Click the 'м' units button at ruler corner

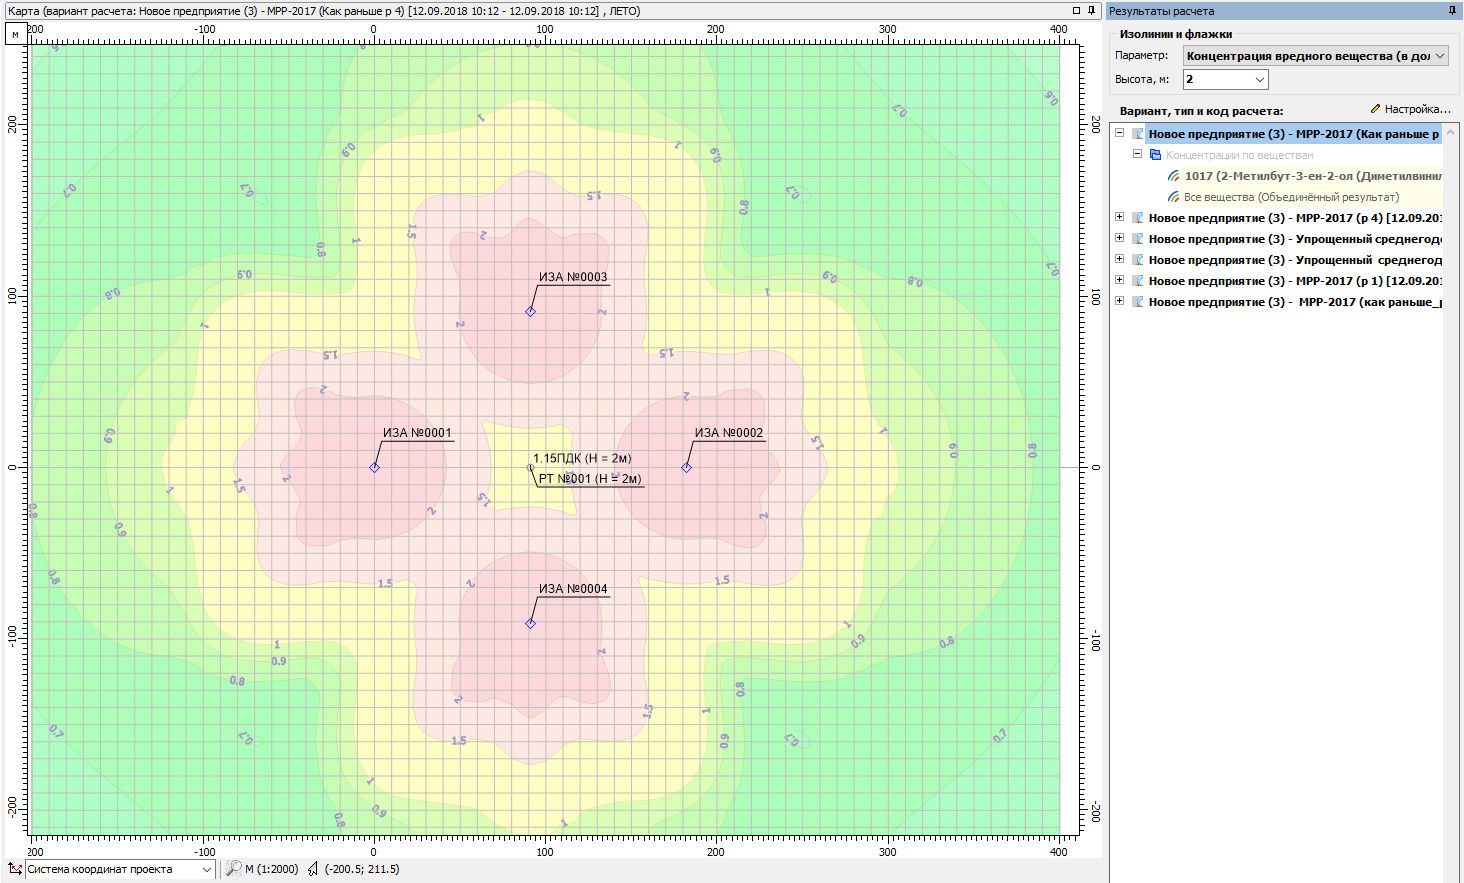click(x=15, y=34)
